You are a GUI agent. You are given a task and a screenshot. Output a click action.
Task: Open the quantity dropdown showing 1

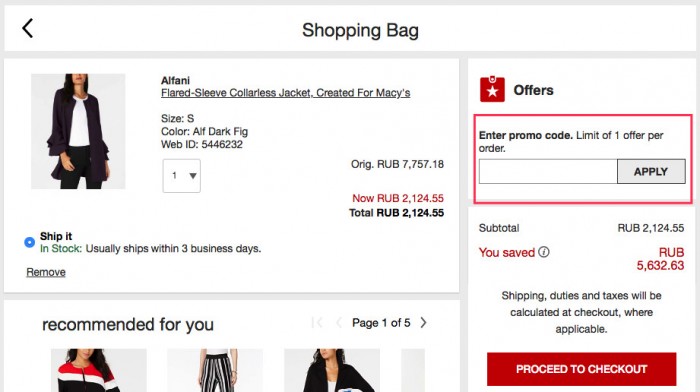[x=181, y=175]
